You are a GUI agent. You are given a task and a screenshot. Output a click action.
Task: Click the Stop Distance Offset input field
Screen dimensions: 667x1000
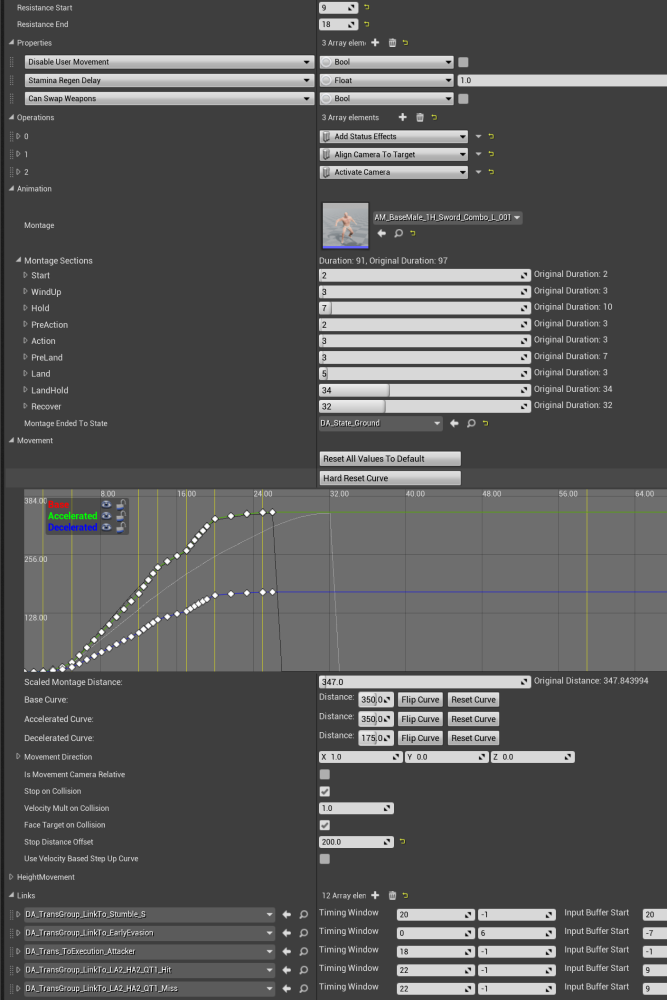(x=355, y=842)
